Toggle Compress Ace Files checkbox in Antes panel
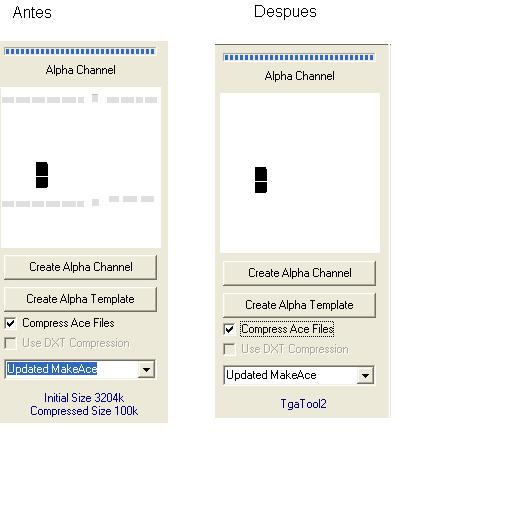Image resolution: width=512 pixels, height=512 pixels. [x=10, y=323]
